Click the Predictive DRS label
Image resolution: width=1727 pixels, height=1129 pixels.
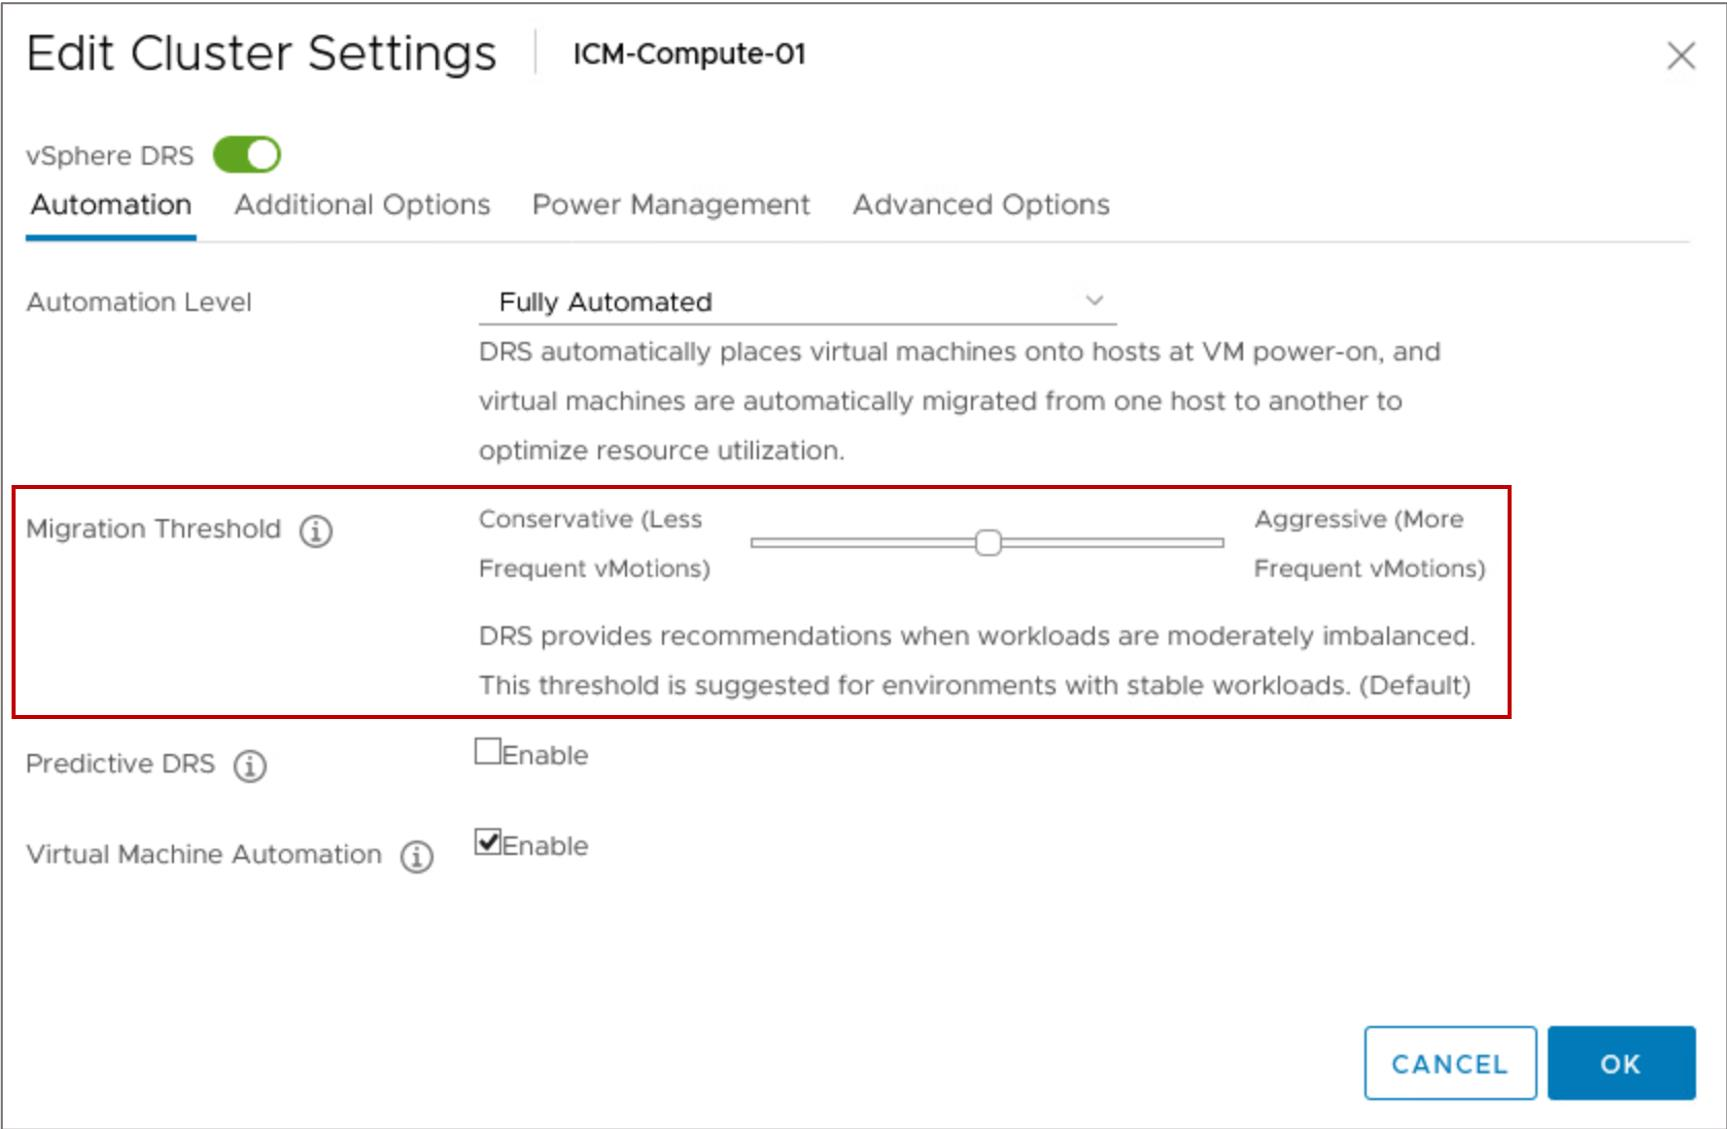120,764
